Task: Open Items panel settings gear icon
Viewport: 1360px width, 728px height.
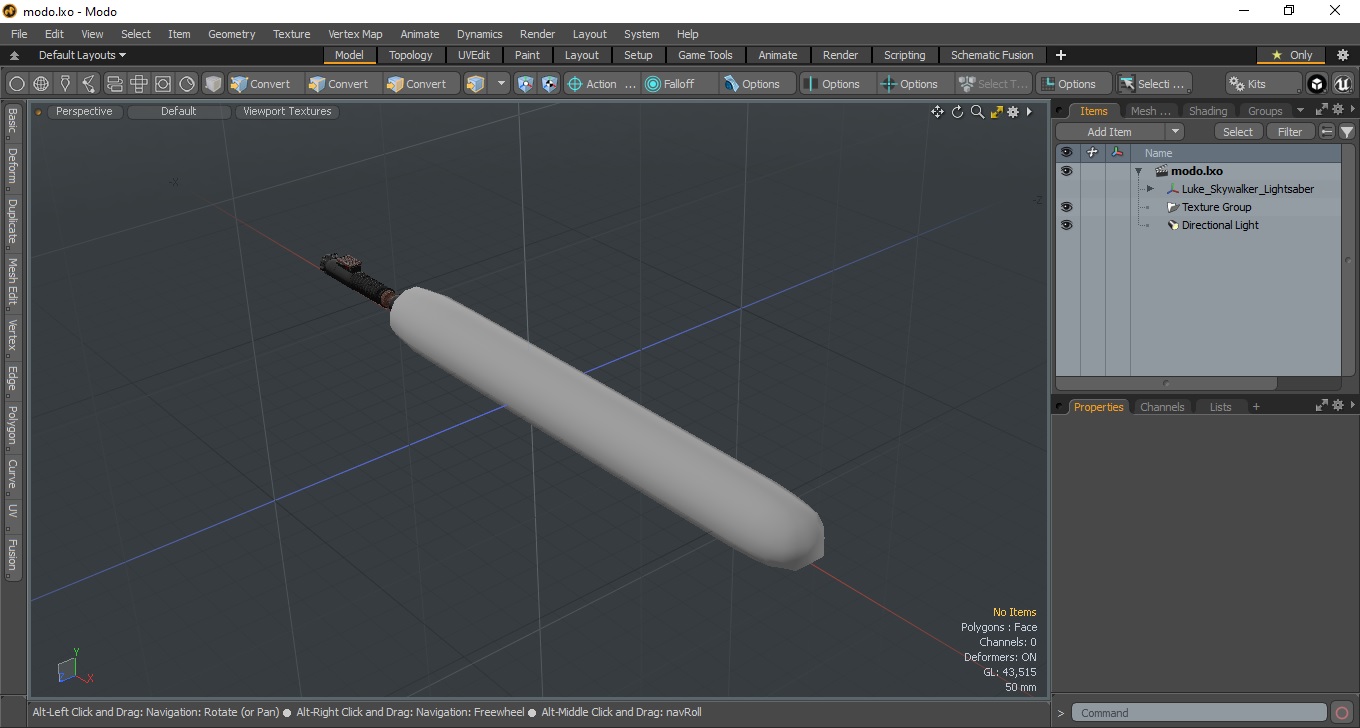Action: click(x=1337, y=110)
